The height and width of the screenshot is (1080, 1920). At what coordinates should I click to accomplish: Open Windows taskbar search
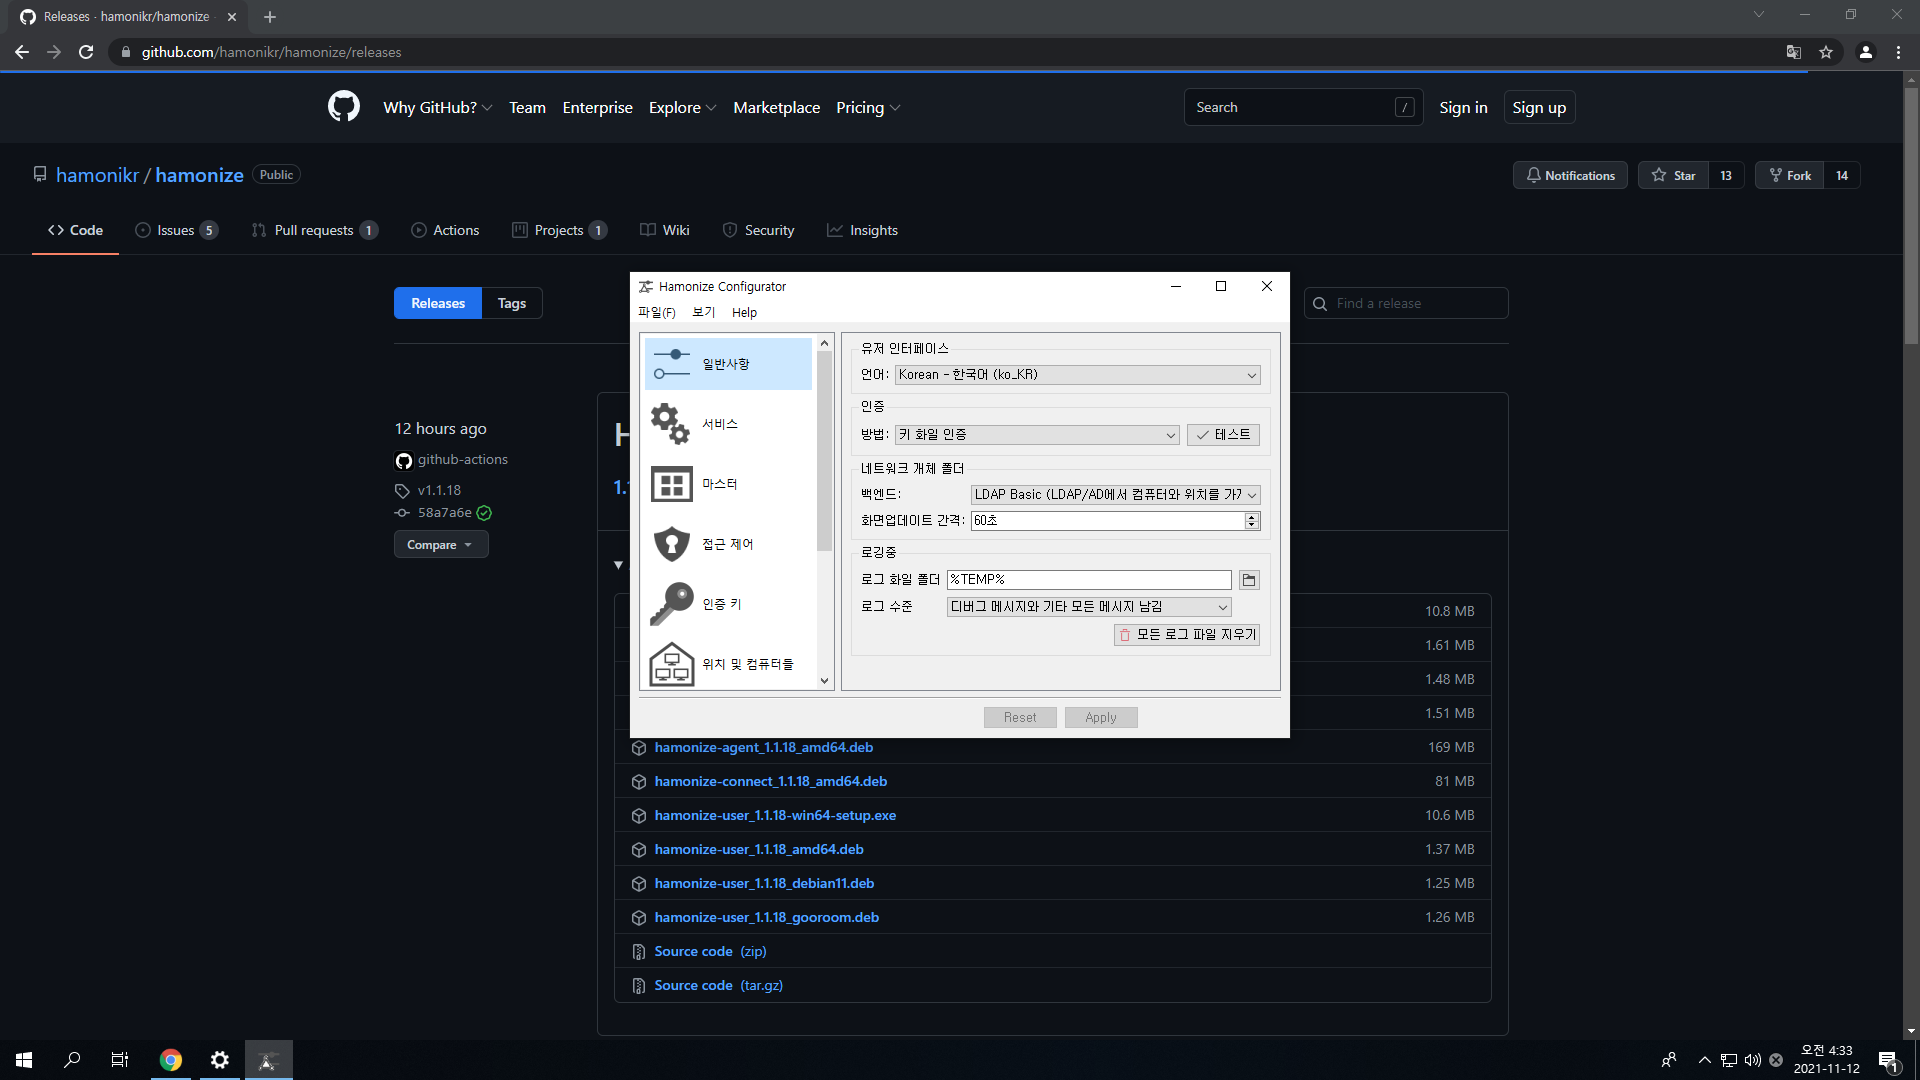(x=72, y=1060)
